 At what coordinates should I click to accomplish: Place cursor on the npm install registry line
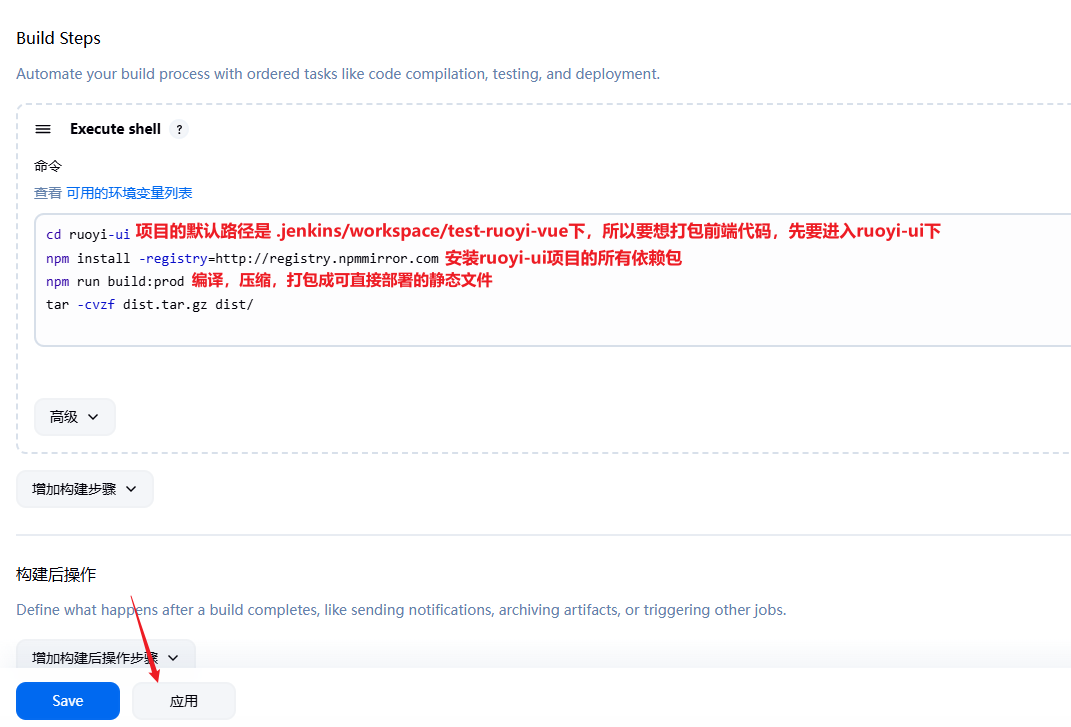click(242, 258)
